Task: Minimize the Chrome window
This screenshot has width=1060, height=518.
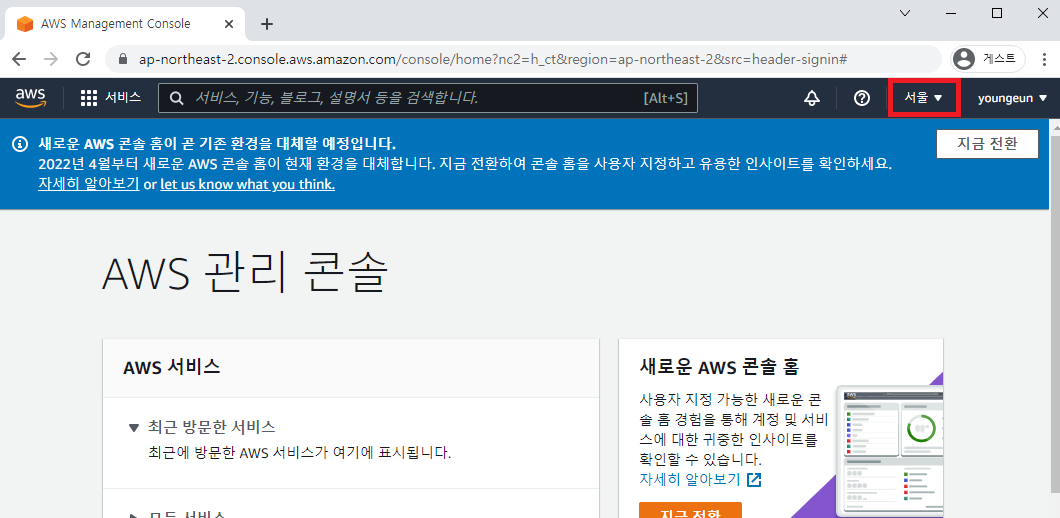Action: 951,13
